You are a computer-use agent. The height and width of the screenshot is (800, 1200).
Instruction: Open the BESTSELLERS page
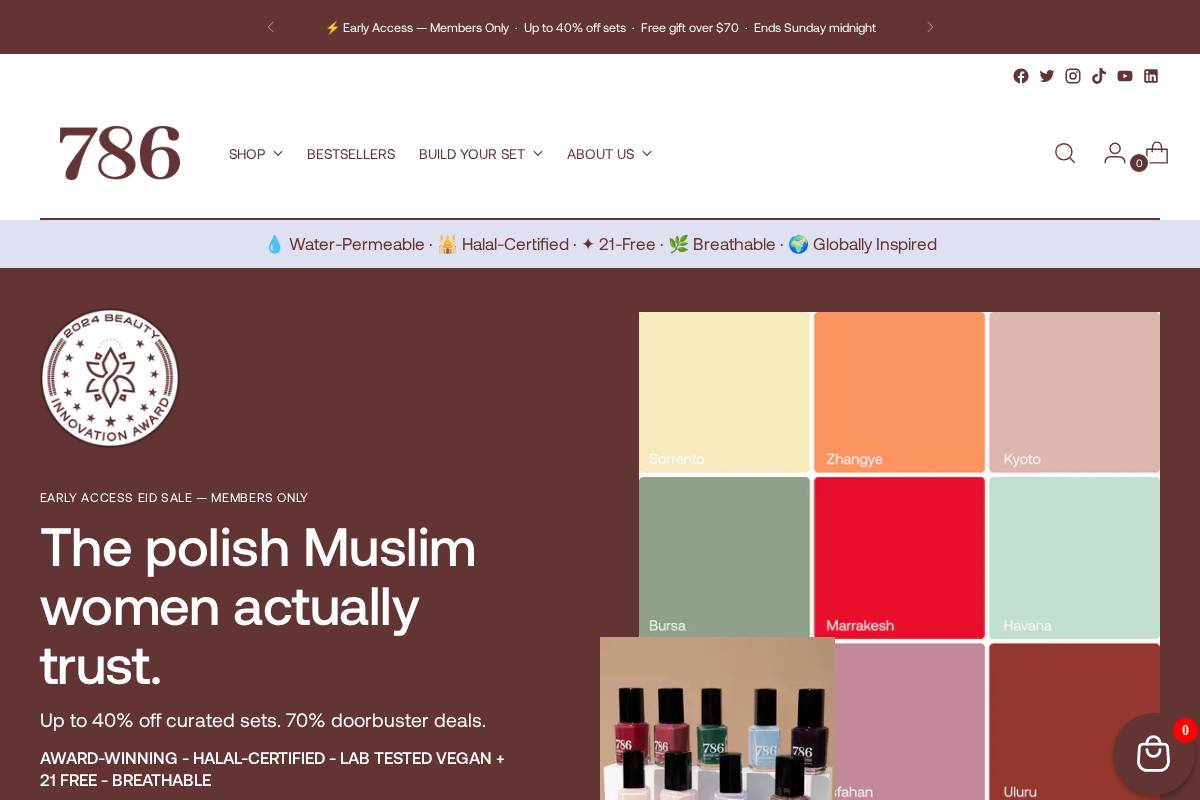351,154
